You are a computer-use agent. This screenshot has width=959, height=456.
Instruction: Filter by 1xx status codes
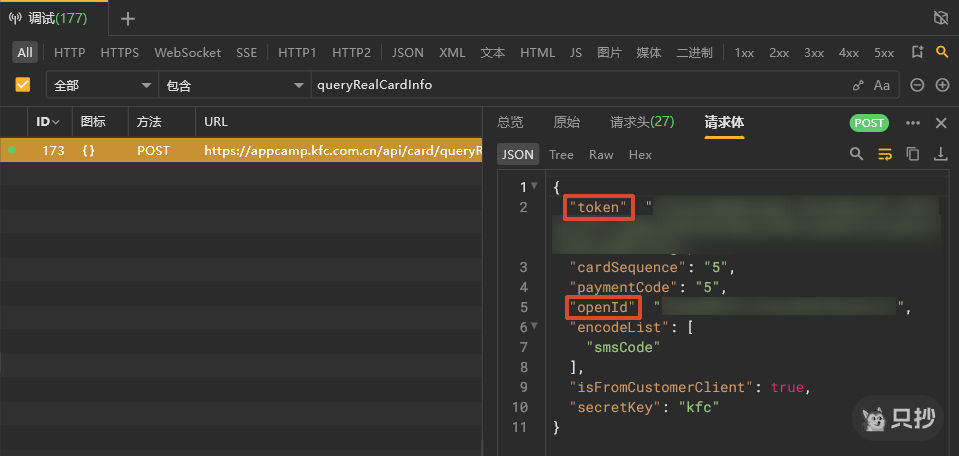click(x=744, y=53)
